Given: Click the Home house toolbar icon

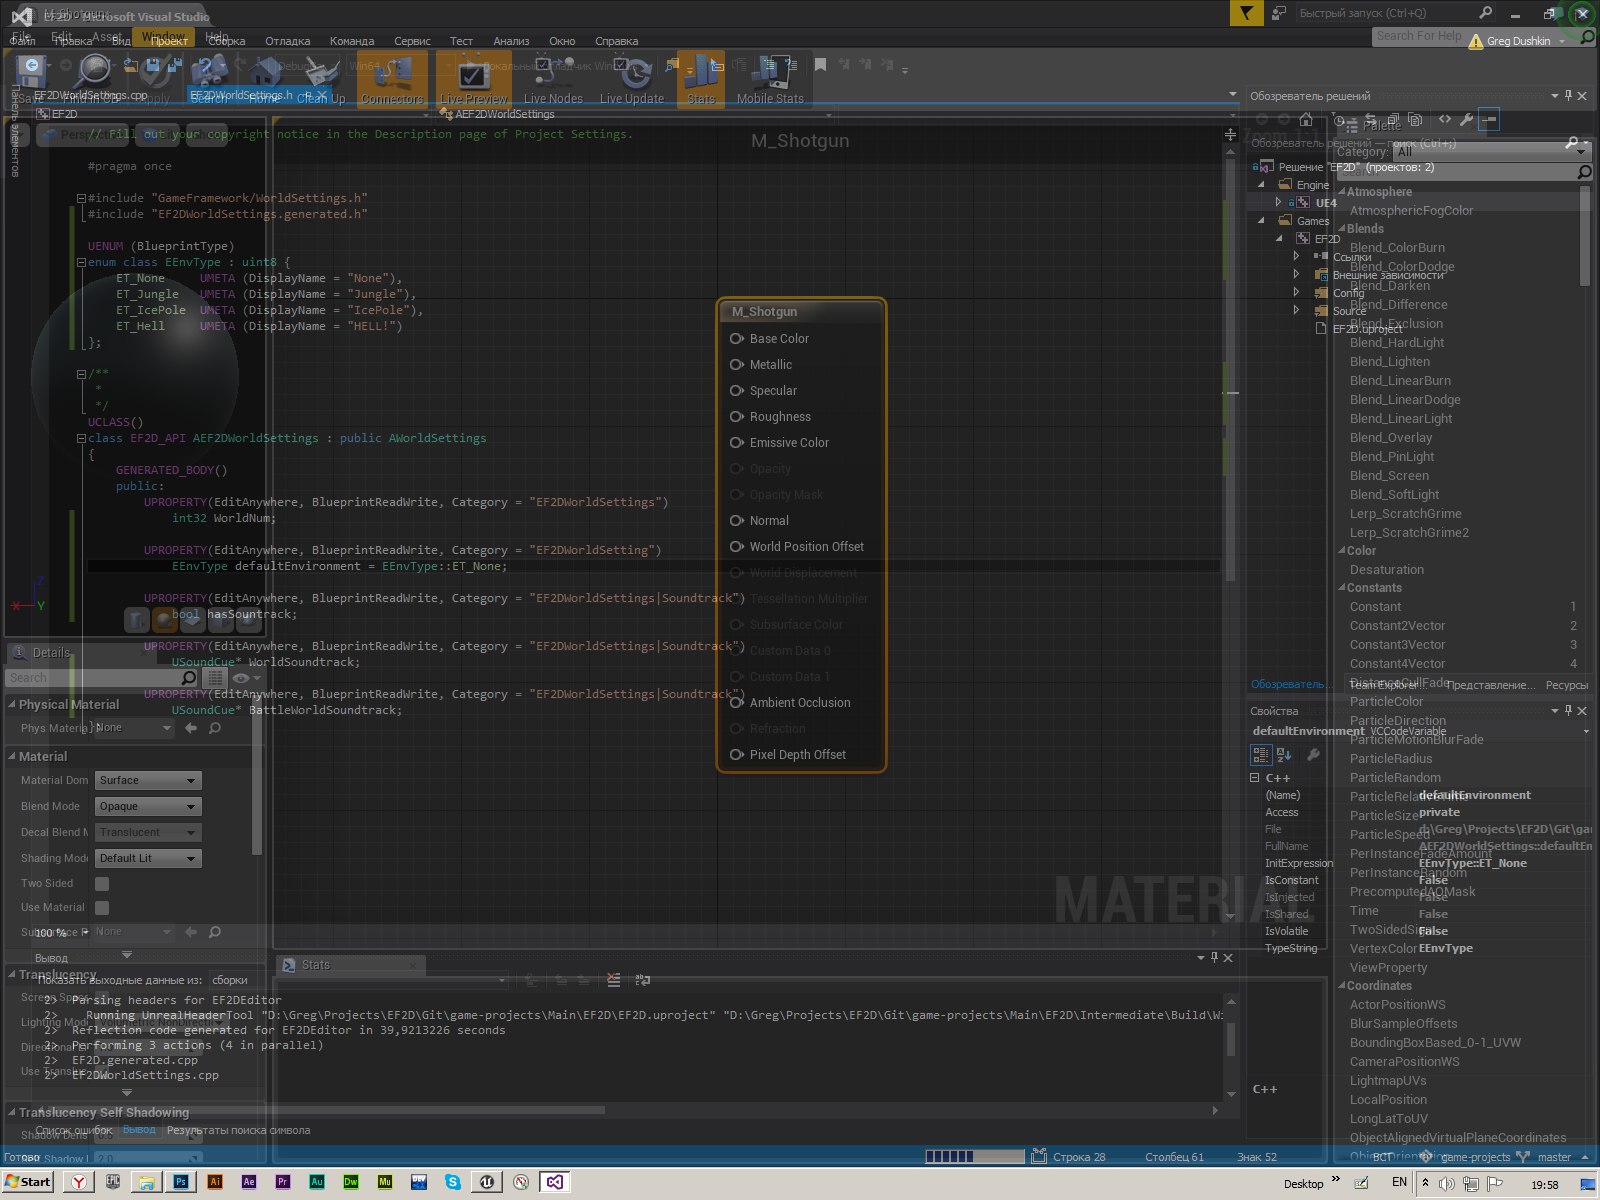Looking at the screenshot, I should tap(265, 72).
